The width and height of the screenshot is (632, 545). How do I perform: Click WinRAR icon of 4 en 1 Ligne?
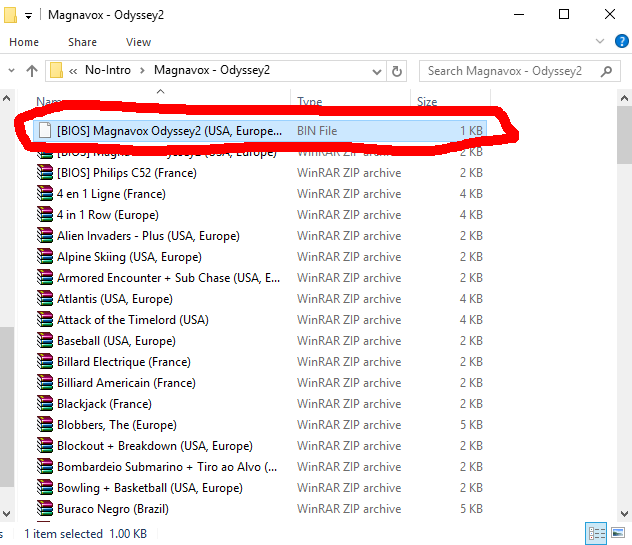point(45,193)
